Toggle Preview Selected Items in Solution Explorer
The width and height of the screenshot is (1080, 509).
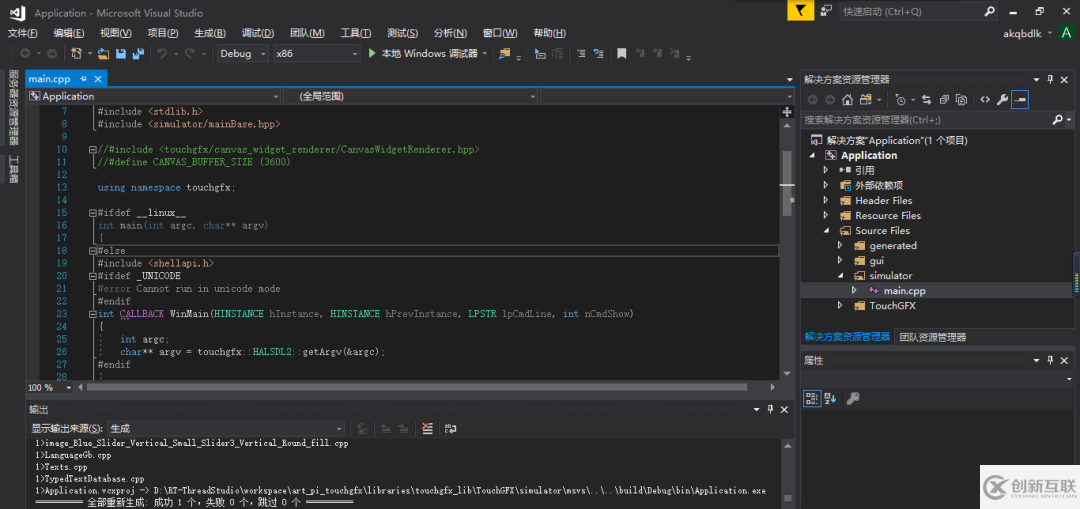(x=1019, y=99)
